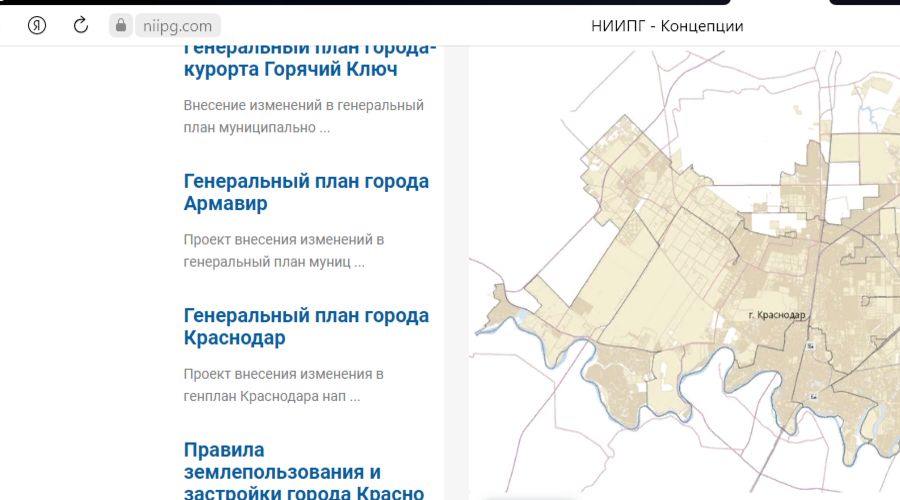Reload the page with refresh icon

pos(81,26)
